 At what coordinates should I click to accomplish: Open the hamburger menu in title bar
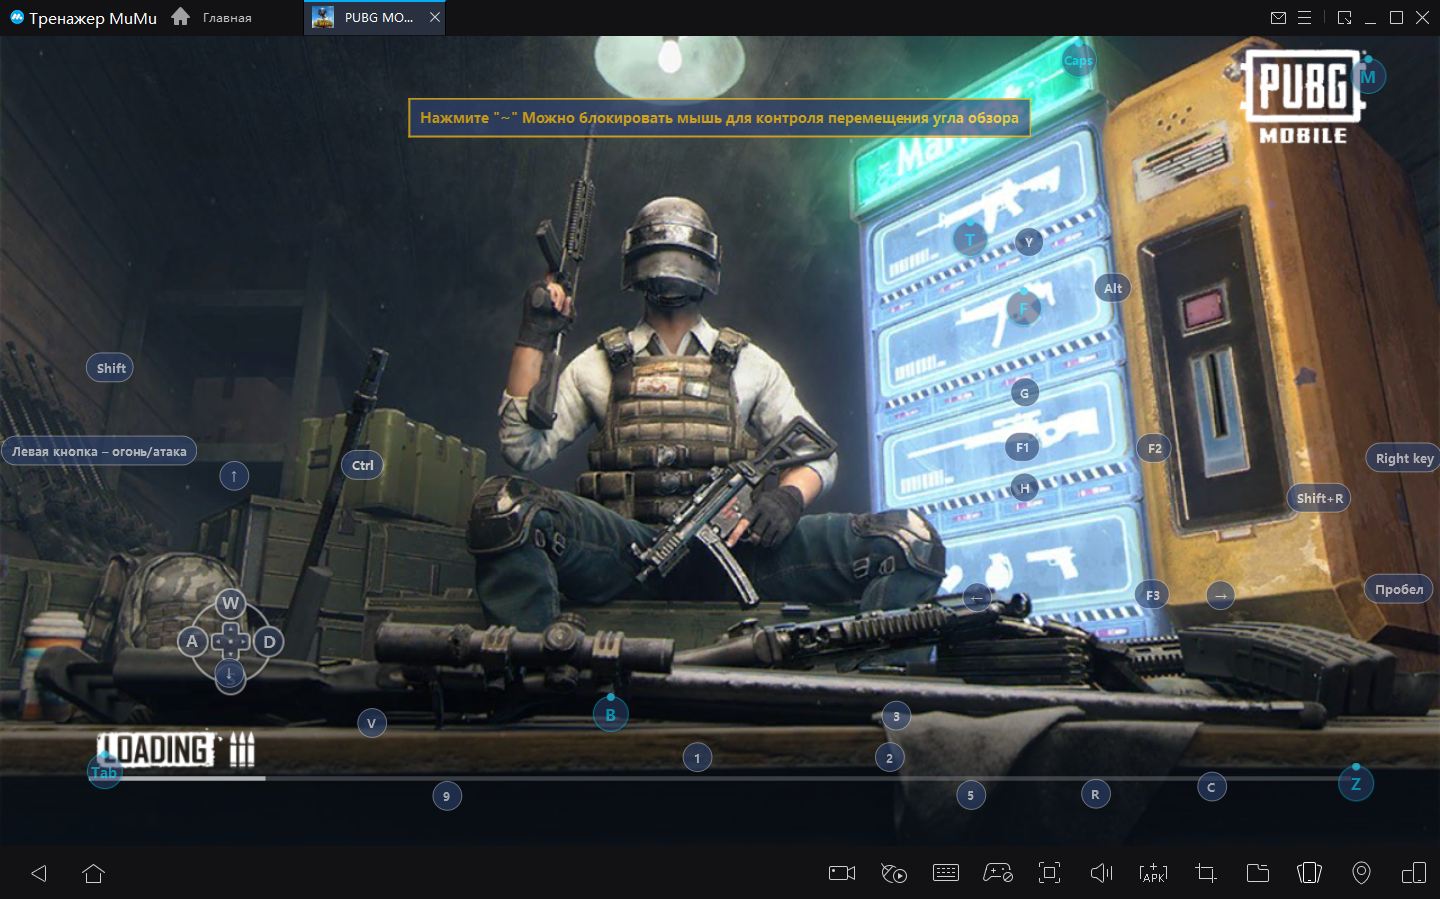point(1305,18)
